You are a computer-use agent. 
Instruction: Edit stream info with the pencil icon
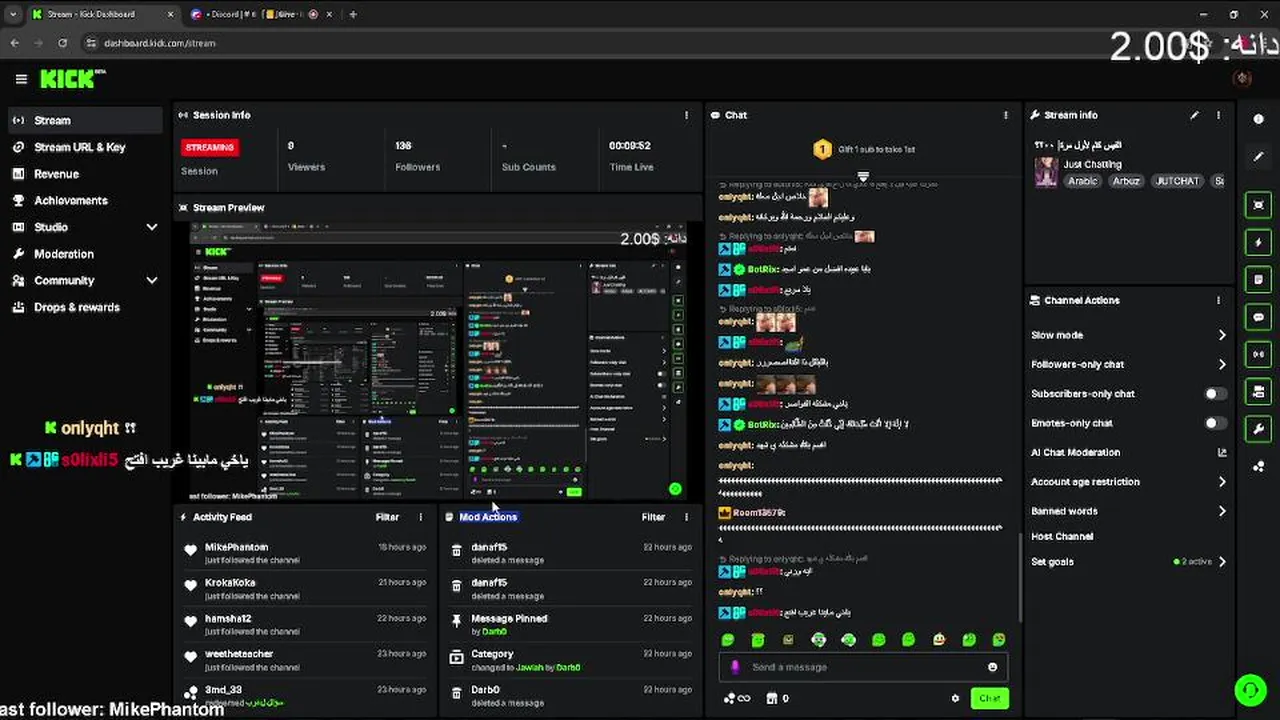(x=1194, y=115)
